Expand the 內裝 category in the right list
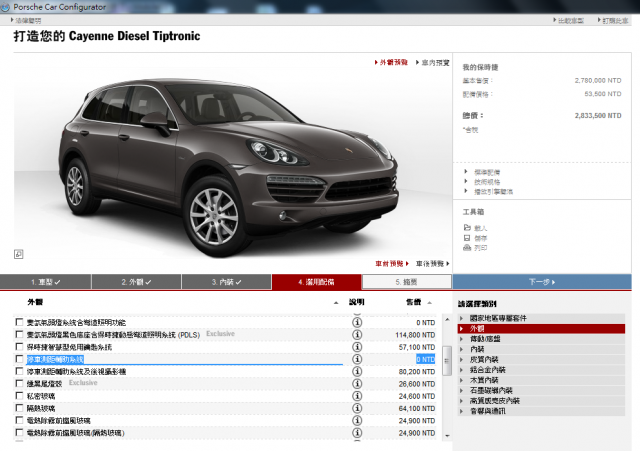The image size is (640, 451). (541, 349)
